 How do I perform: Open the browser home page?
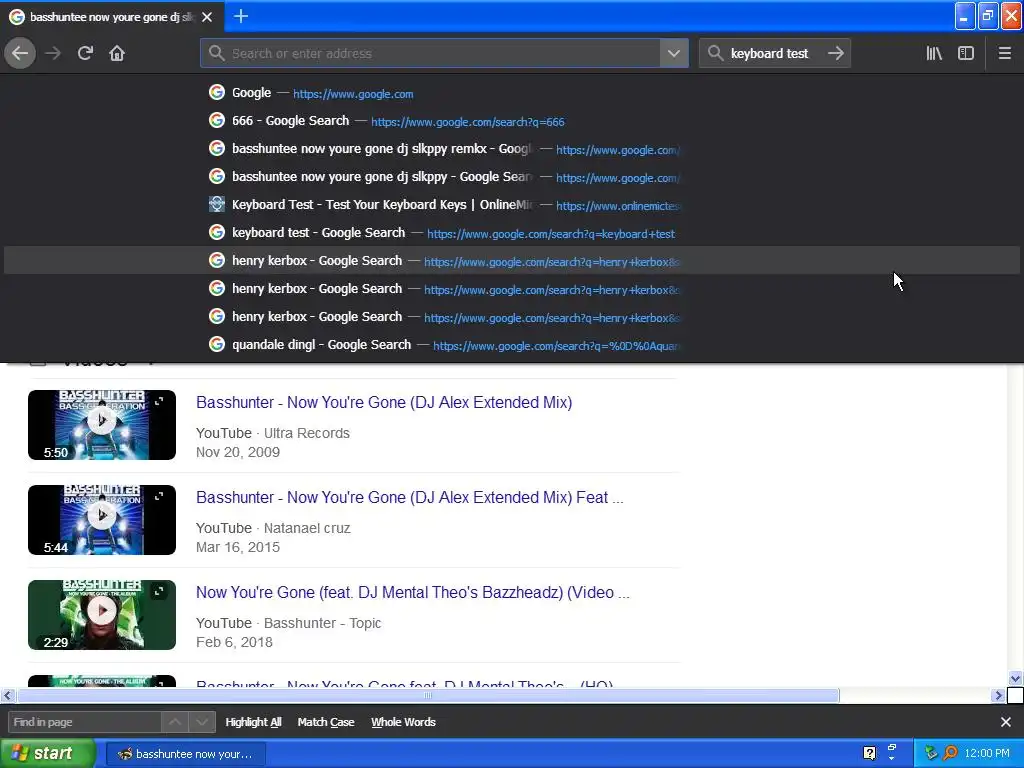117,54
